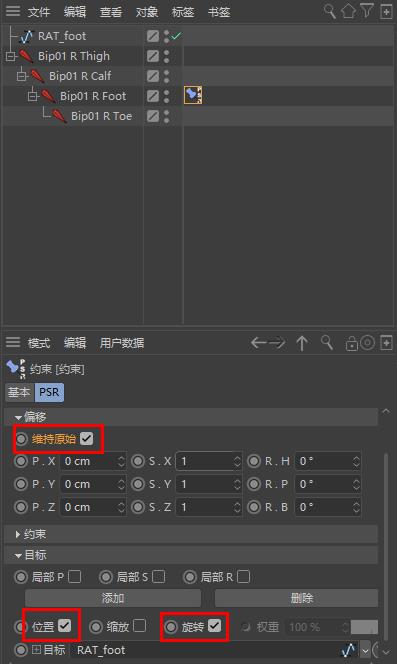Toggle layer box for Bip01 R Toe
The width and height of the screenshot is (397, 664).
click(x=153, y=116)
